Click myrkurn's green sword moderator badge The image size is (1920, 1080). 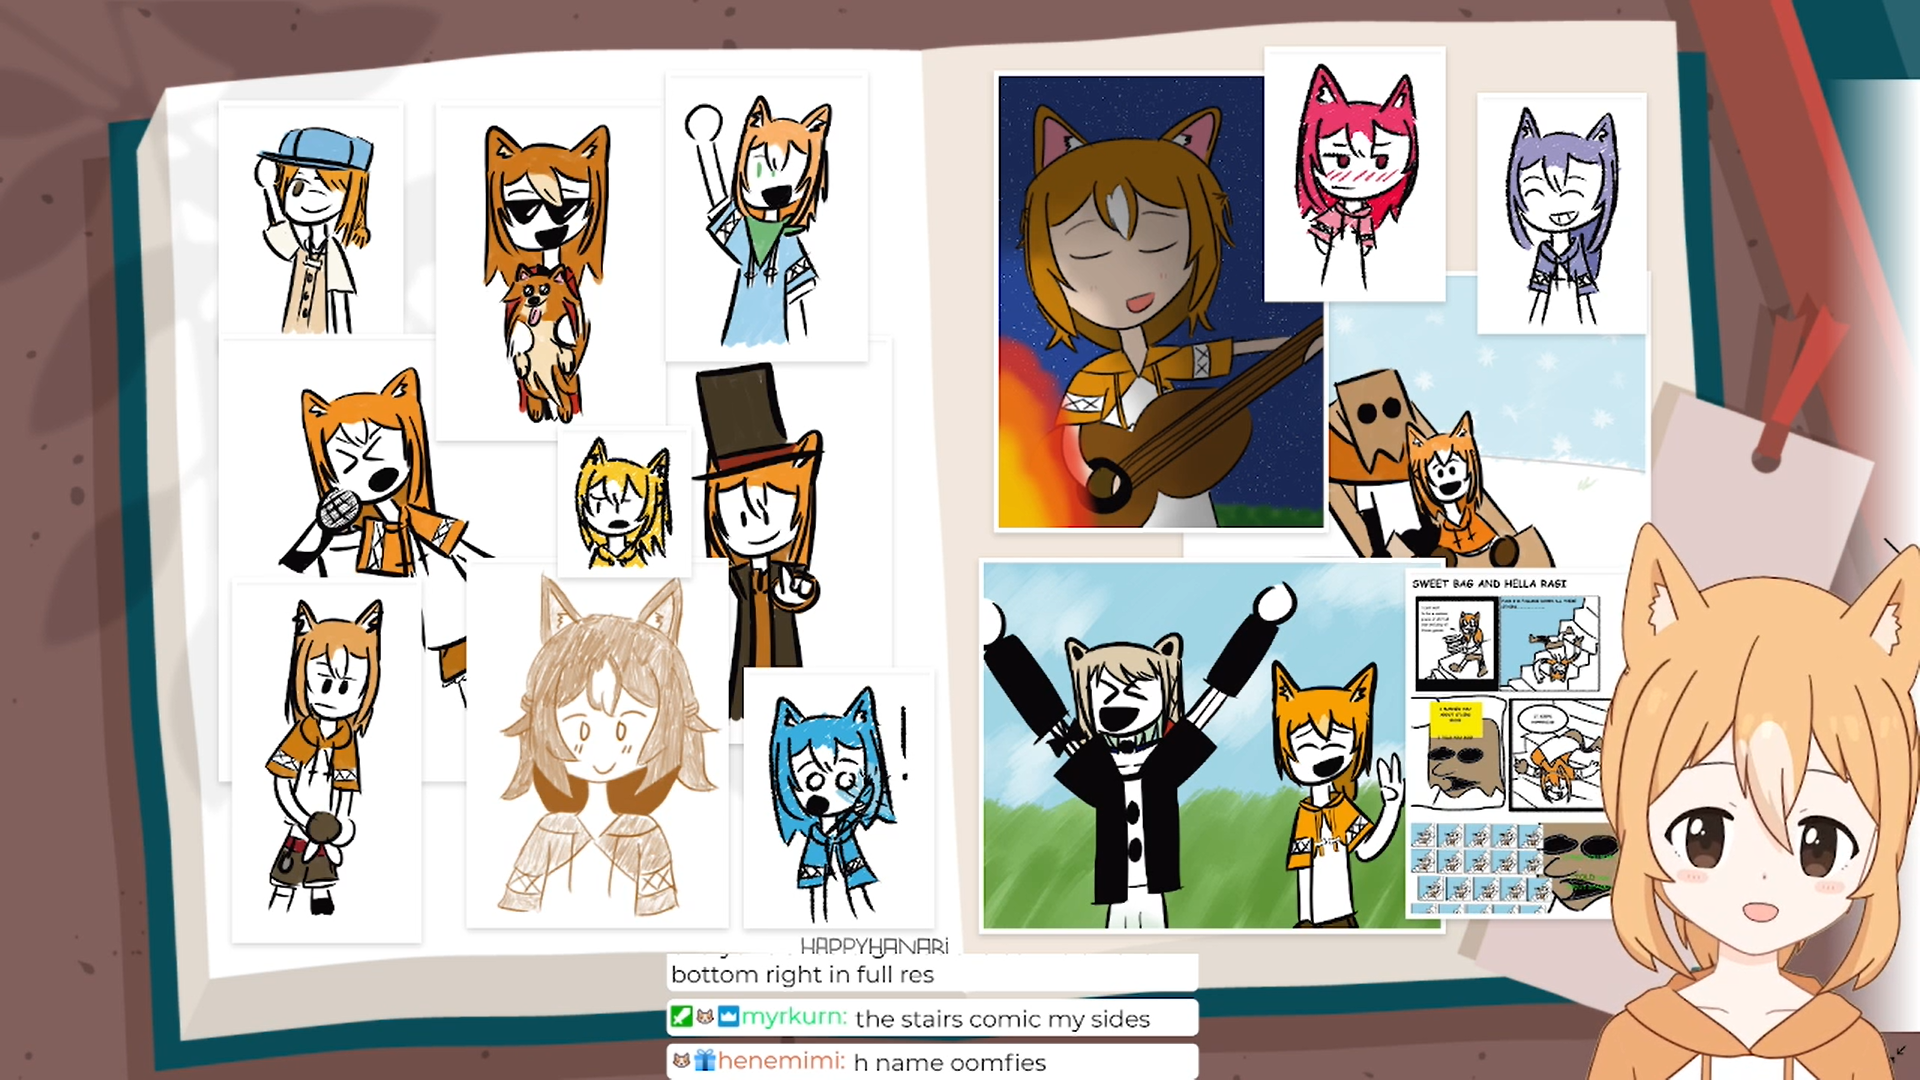681,1017
